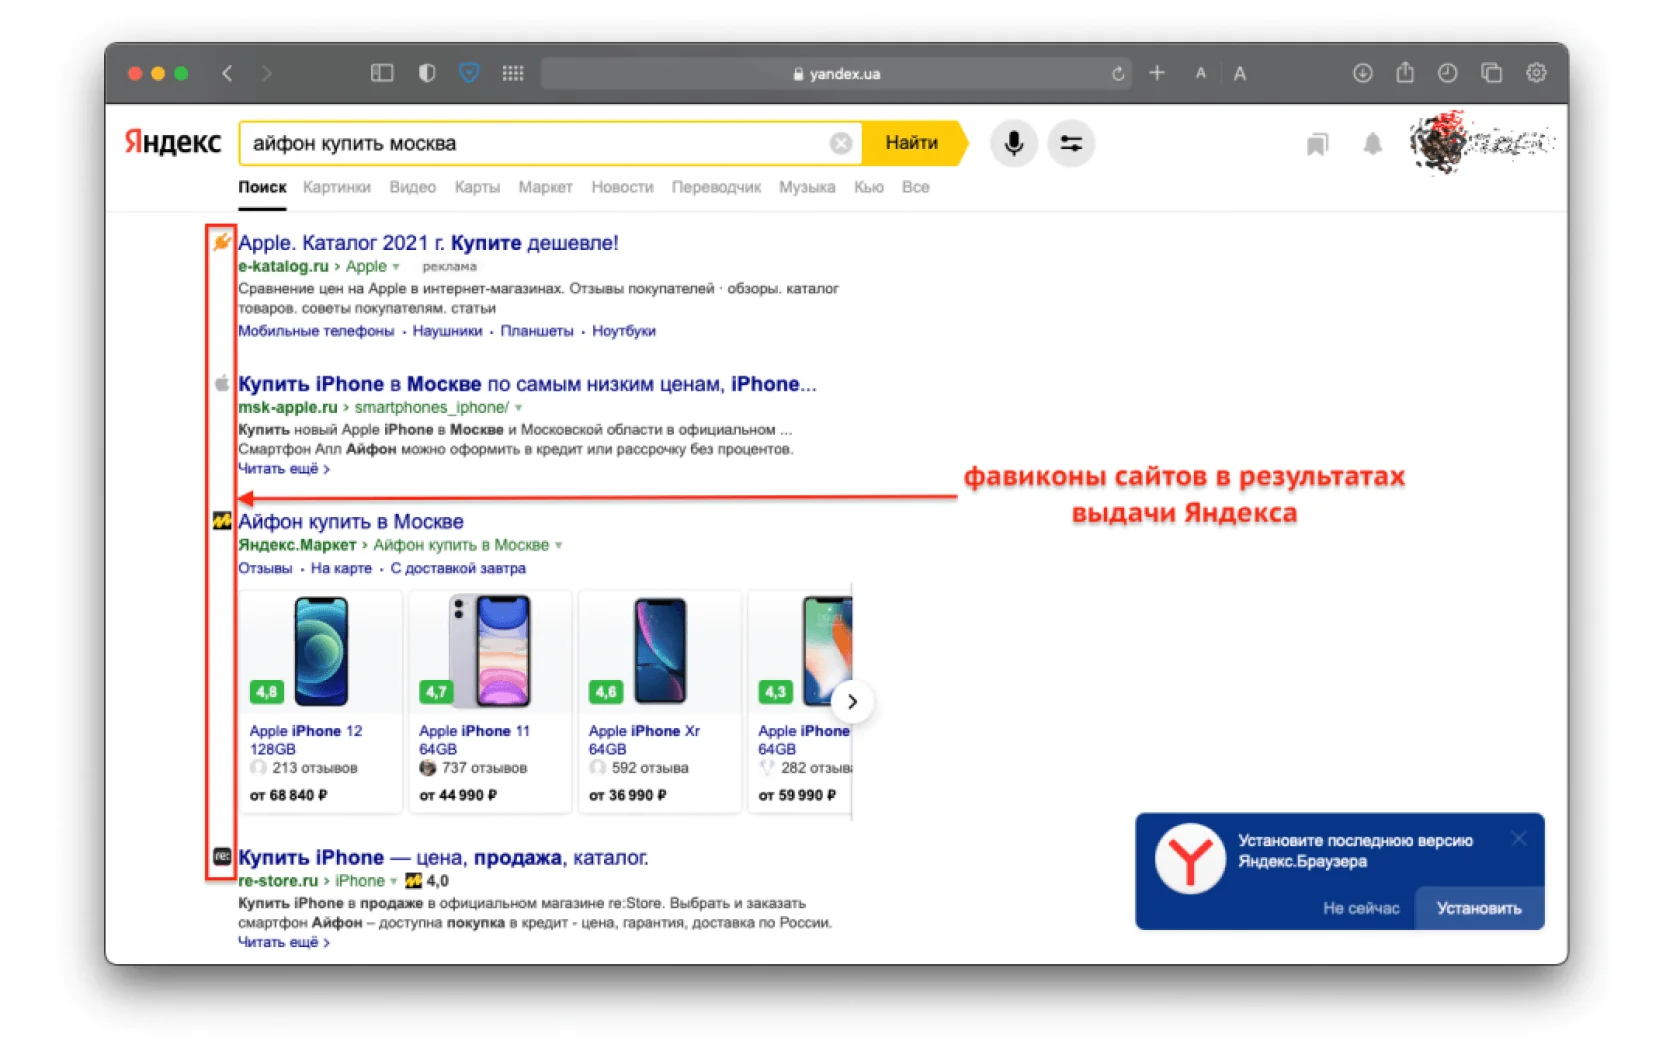Switch to the Новости tab
This screenshot has width=1680, height=1048.
click(622, 187)
